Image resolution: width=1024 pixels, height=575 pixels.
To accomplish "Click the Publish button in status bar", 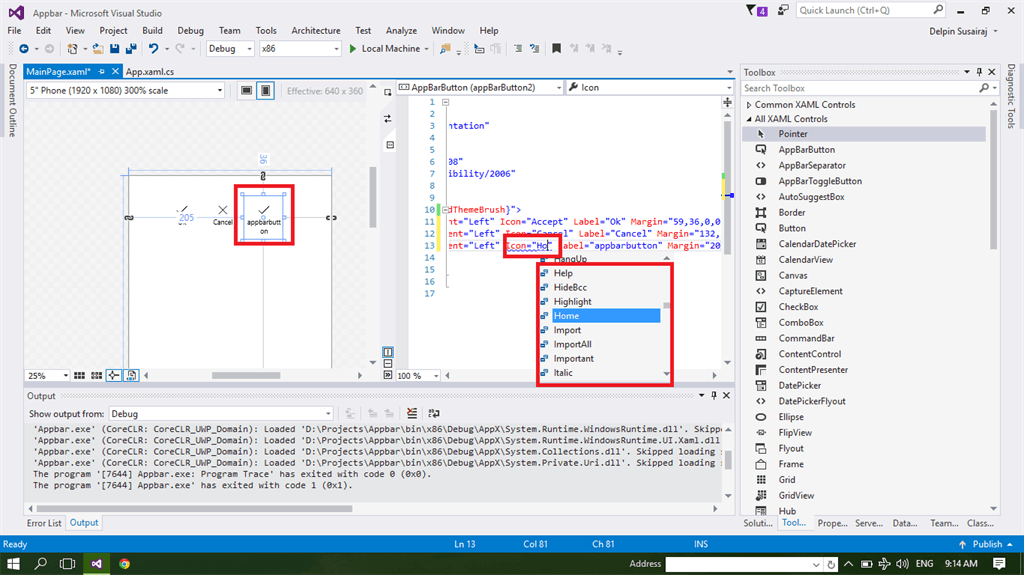I will (986, 544).
